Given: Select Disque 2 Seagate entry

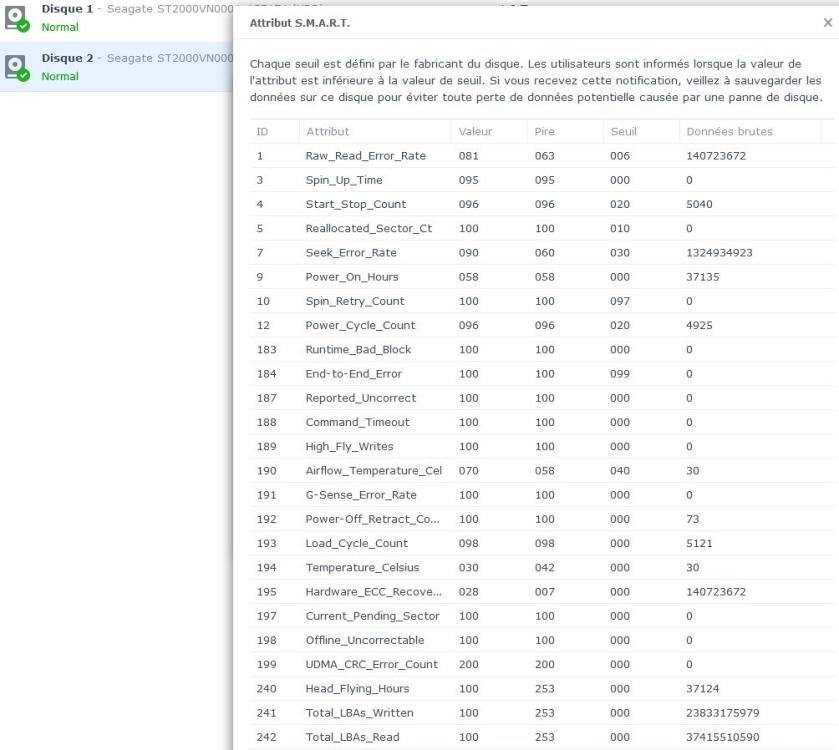Looking at the screenshot, I should 130,59.
